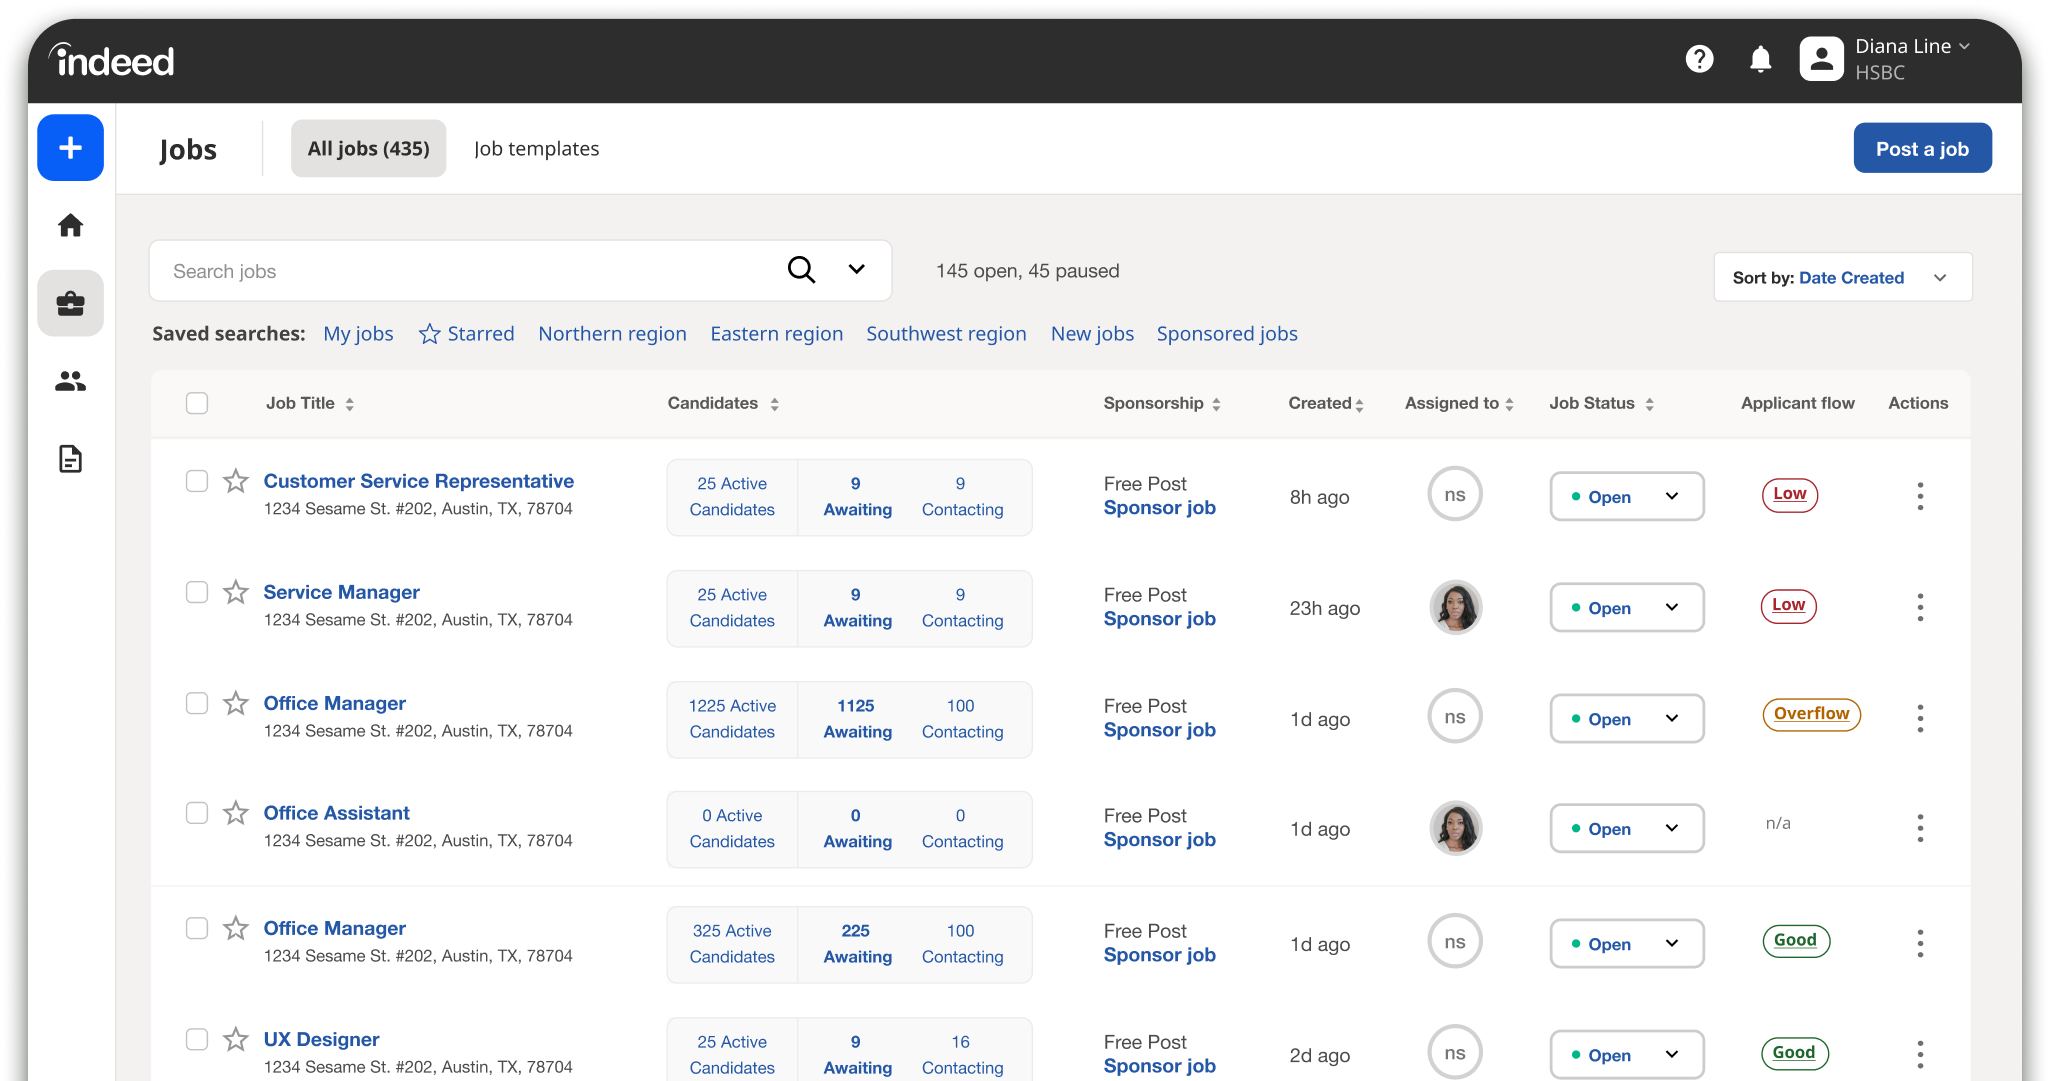Check the Service Manager row checkbox
The width and height of the screenshot is (2051, 1081).
197,592
